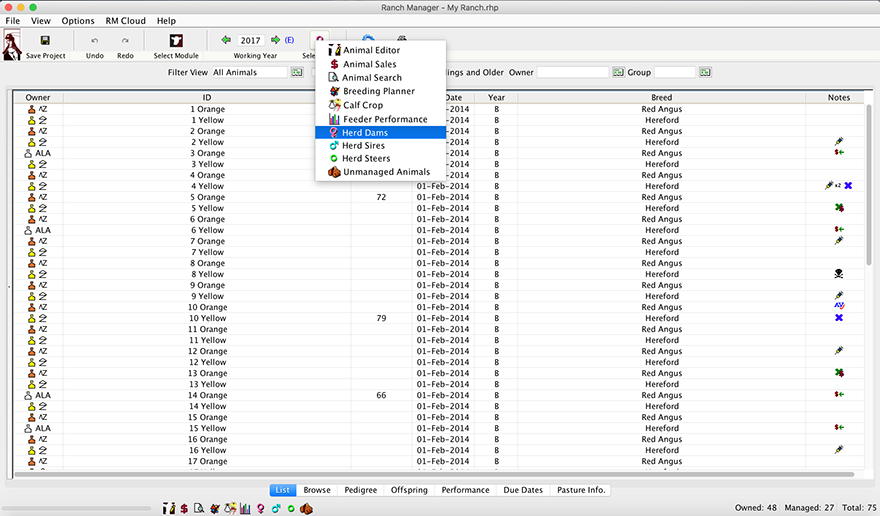Click the Undo toolbar icon
The width and height of the screenshot is (880, 516).
[x=94, y=41]
